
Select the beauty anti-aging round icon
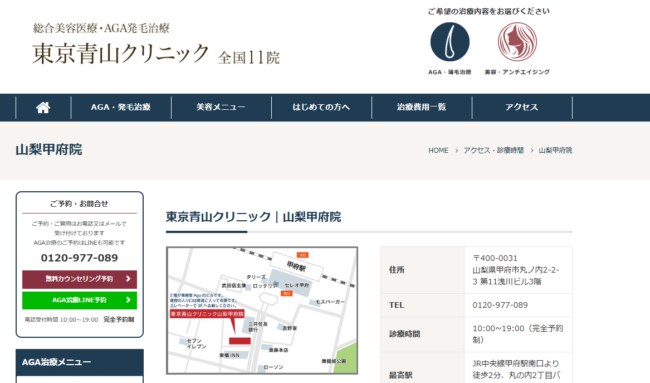pos(517,42)
